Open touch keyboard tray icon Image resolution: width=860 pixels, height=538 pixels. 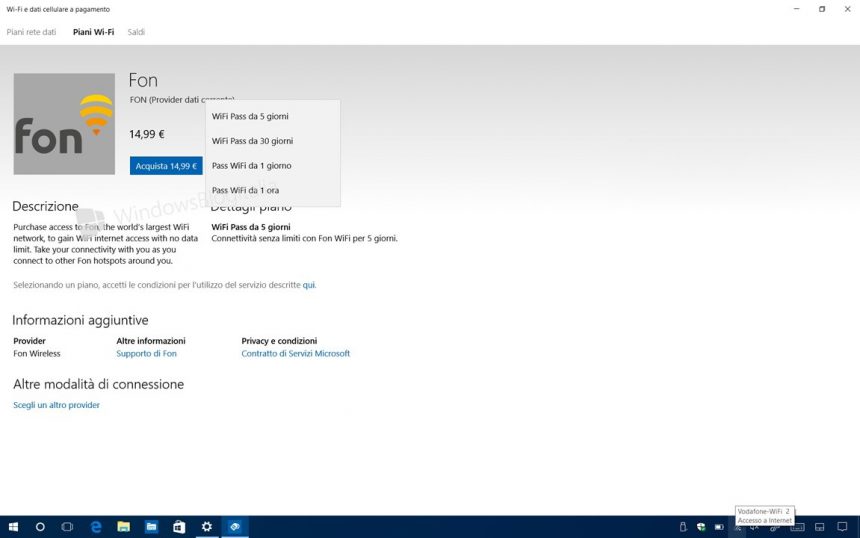[x=797, y=528]
